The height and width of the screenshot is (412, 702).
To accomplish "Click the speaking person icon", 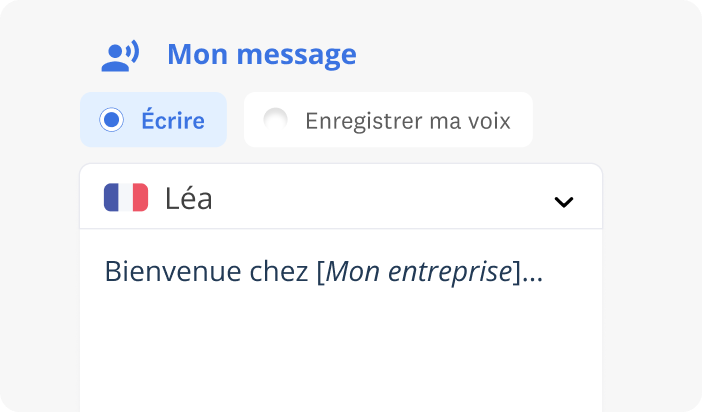I will point(120,55).
